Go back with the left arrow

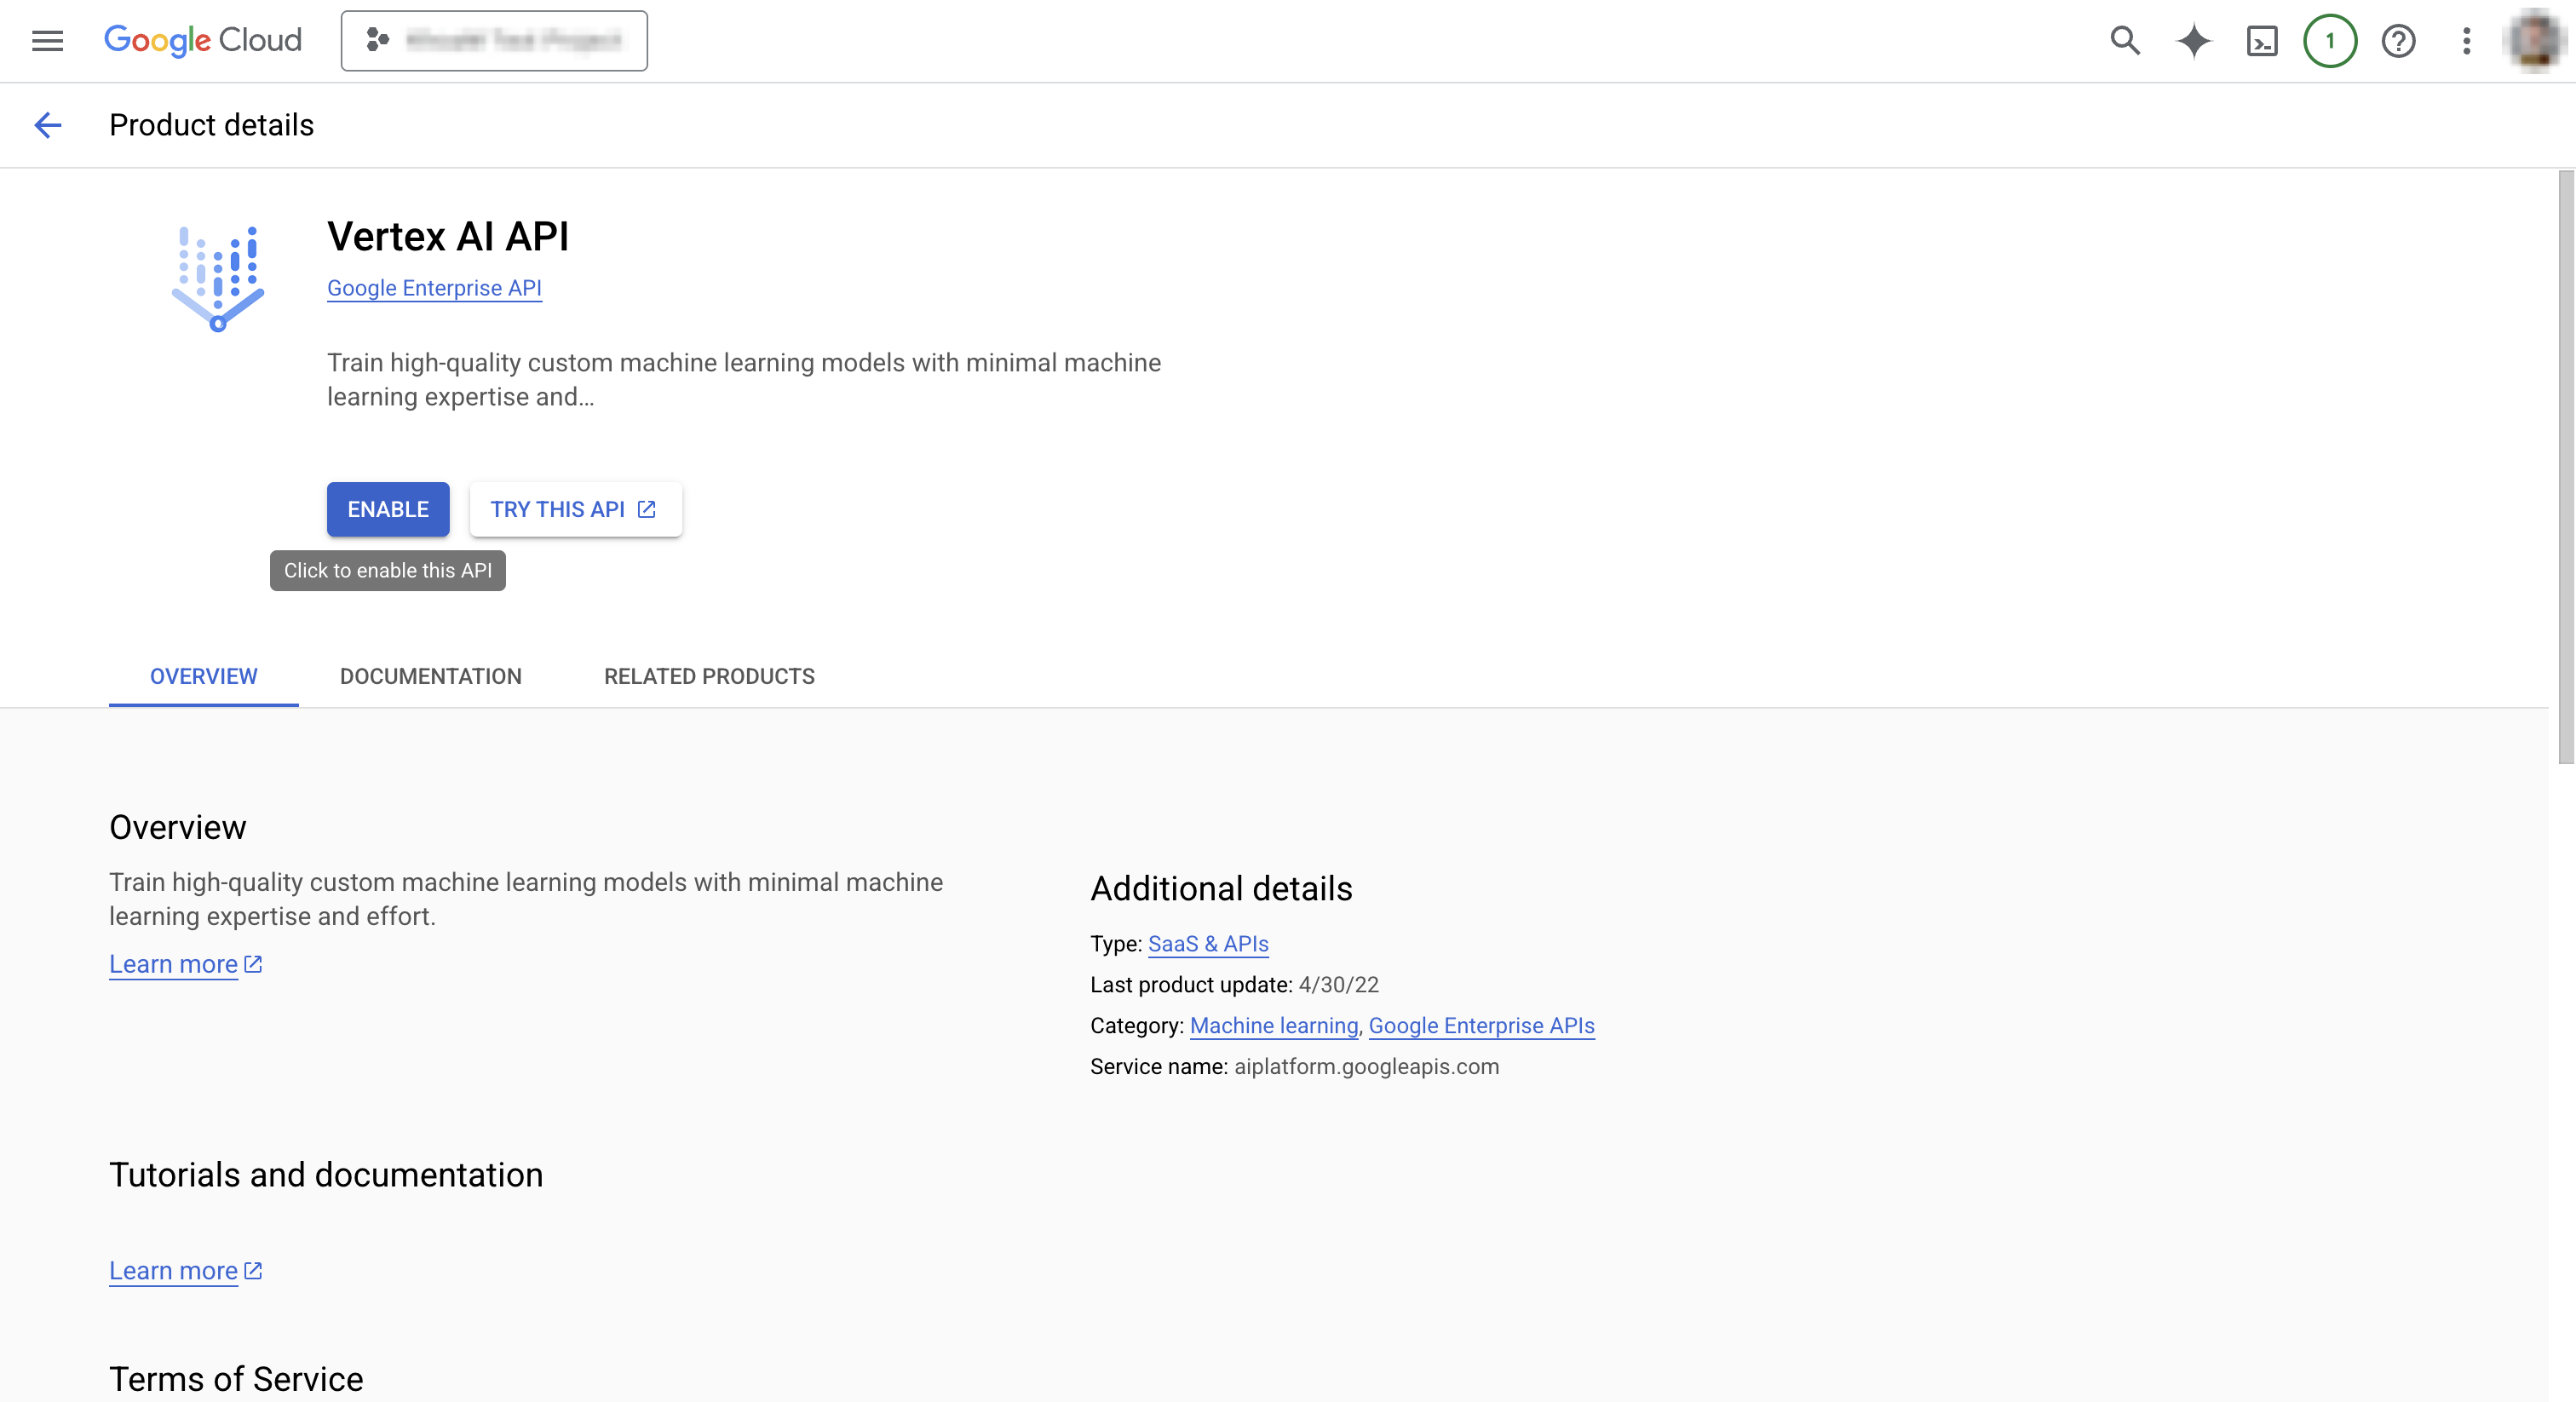[x=48, y=125]
